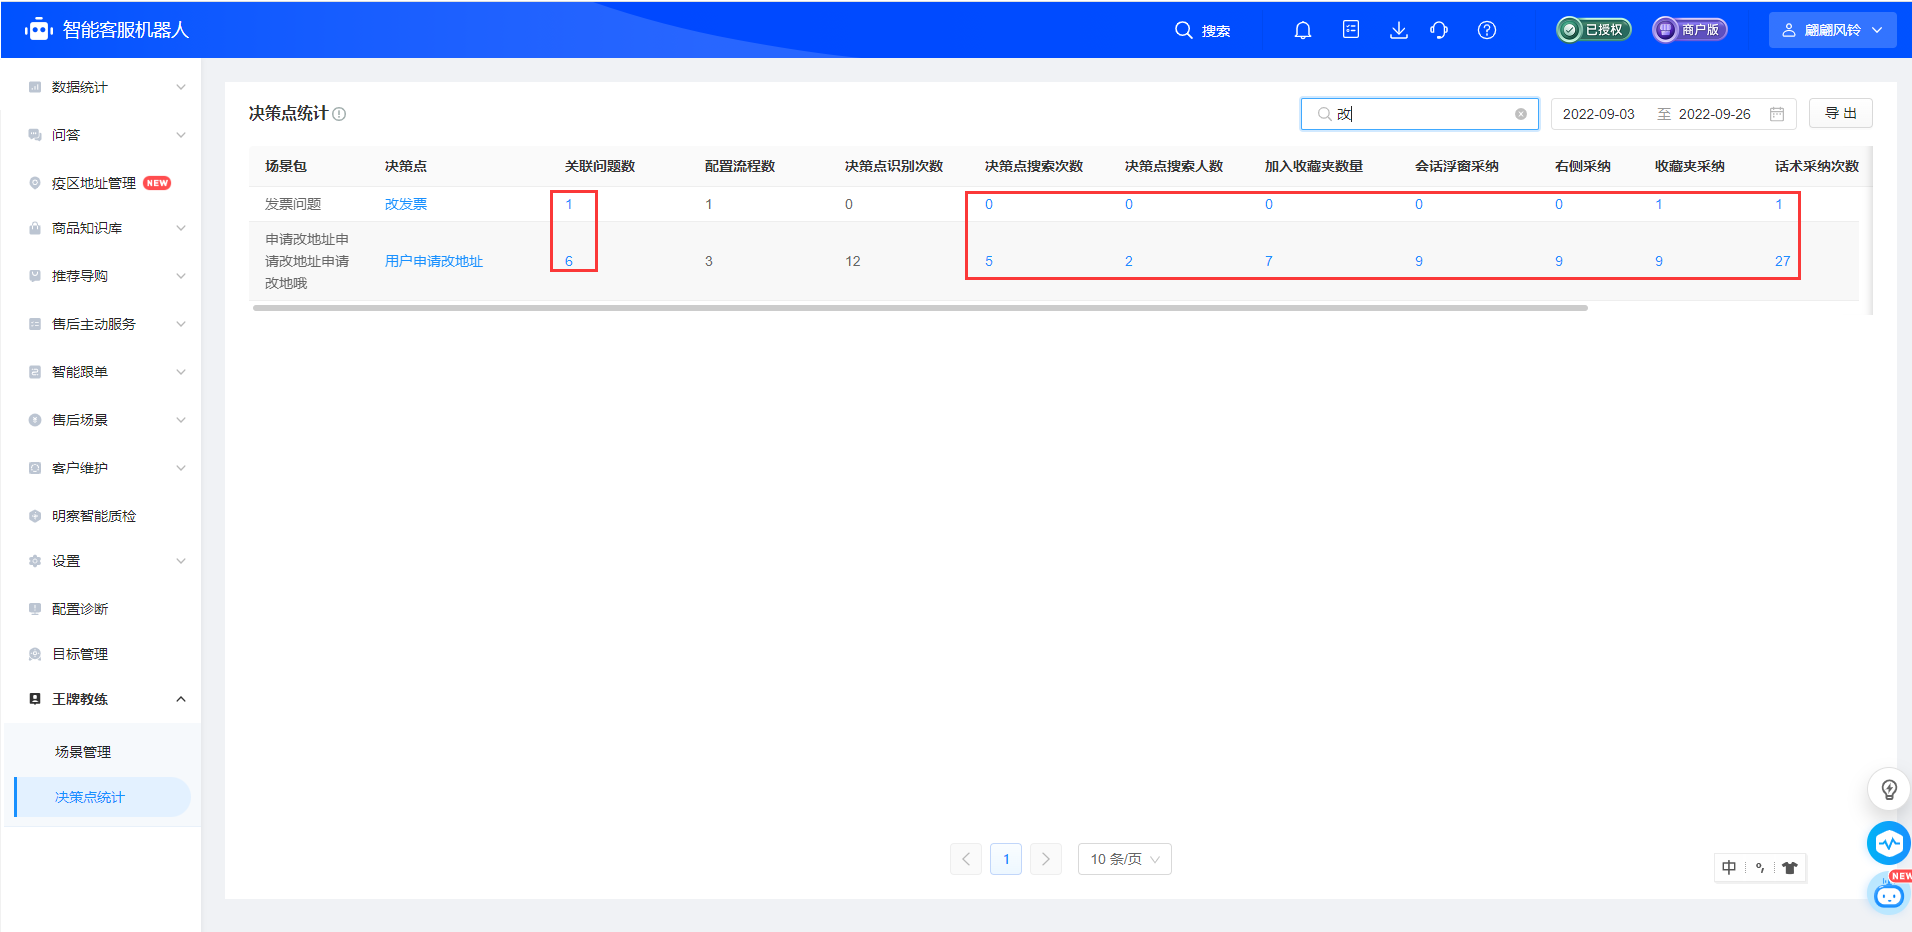The height and width of the screenshot is (932, 1912).
Task: Click the 决策点识别次数 column header
Action: coord(894,166)
